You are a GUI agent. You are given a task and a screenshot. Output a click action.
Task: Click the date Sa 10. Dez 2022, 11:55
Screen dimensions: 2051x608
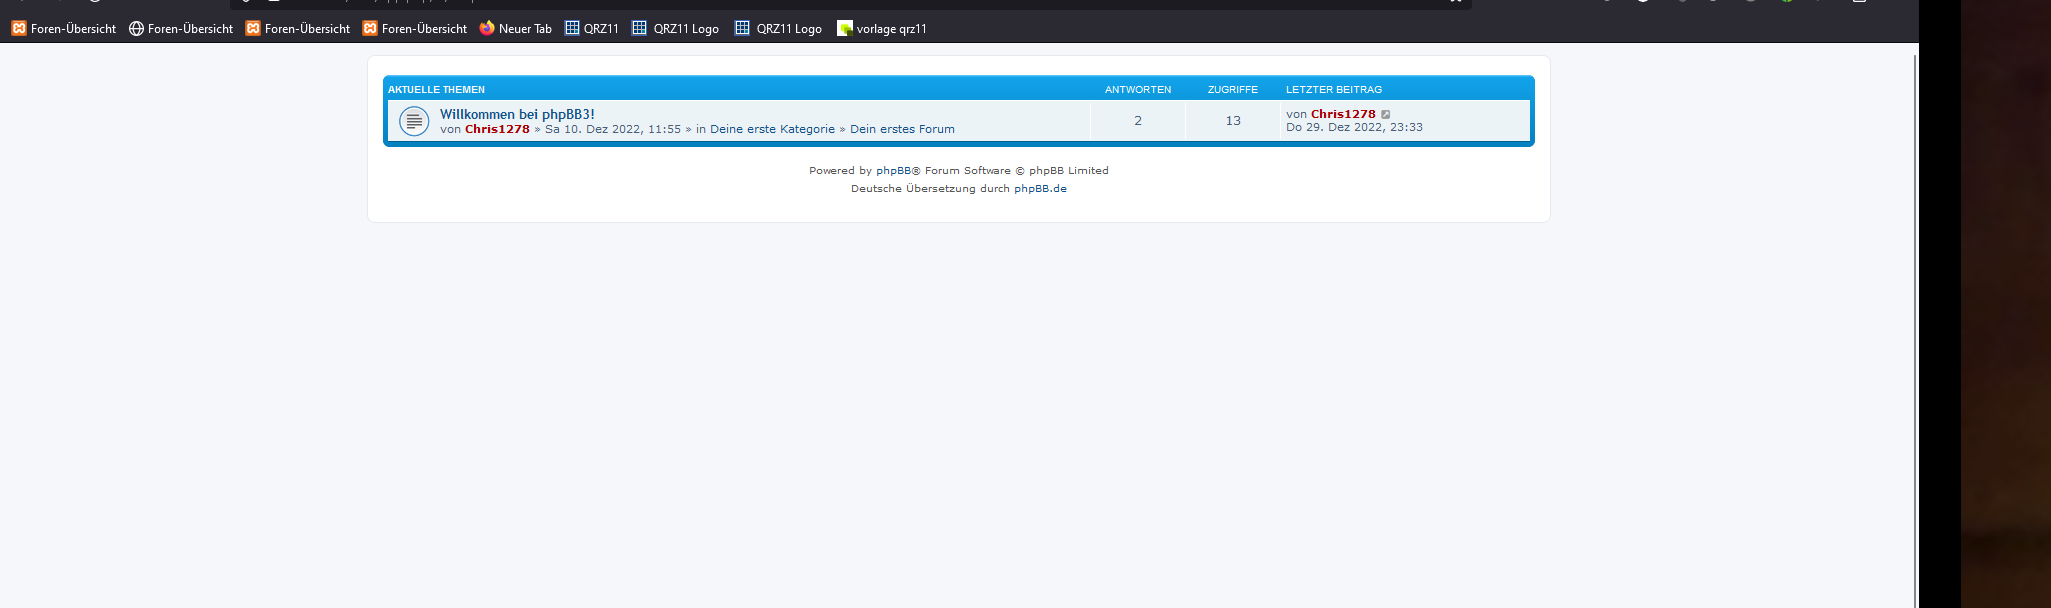(613, 129)
